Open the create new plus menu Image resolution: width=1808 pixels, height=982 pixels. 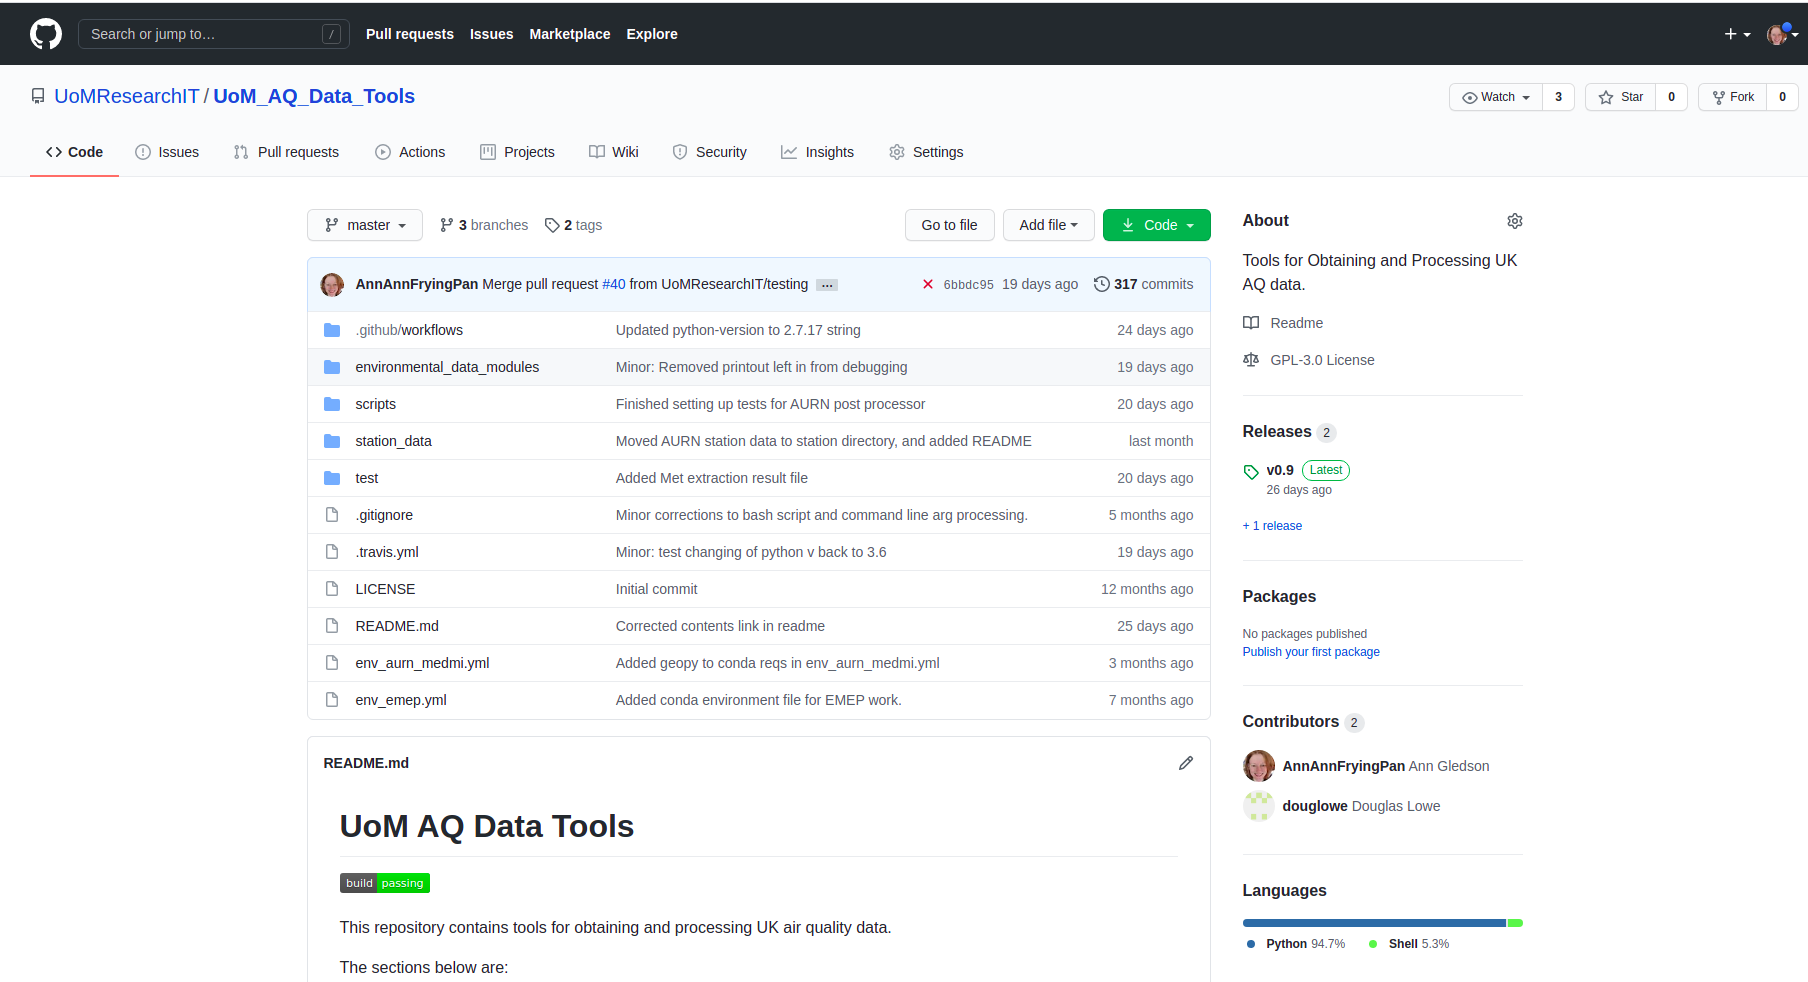point(1737,34)
